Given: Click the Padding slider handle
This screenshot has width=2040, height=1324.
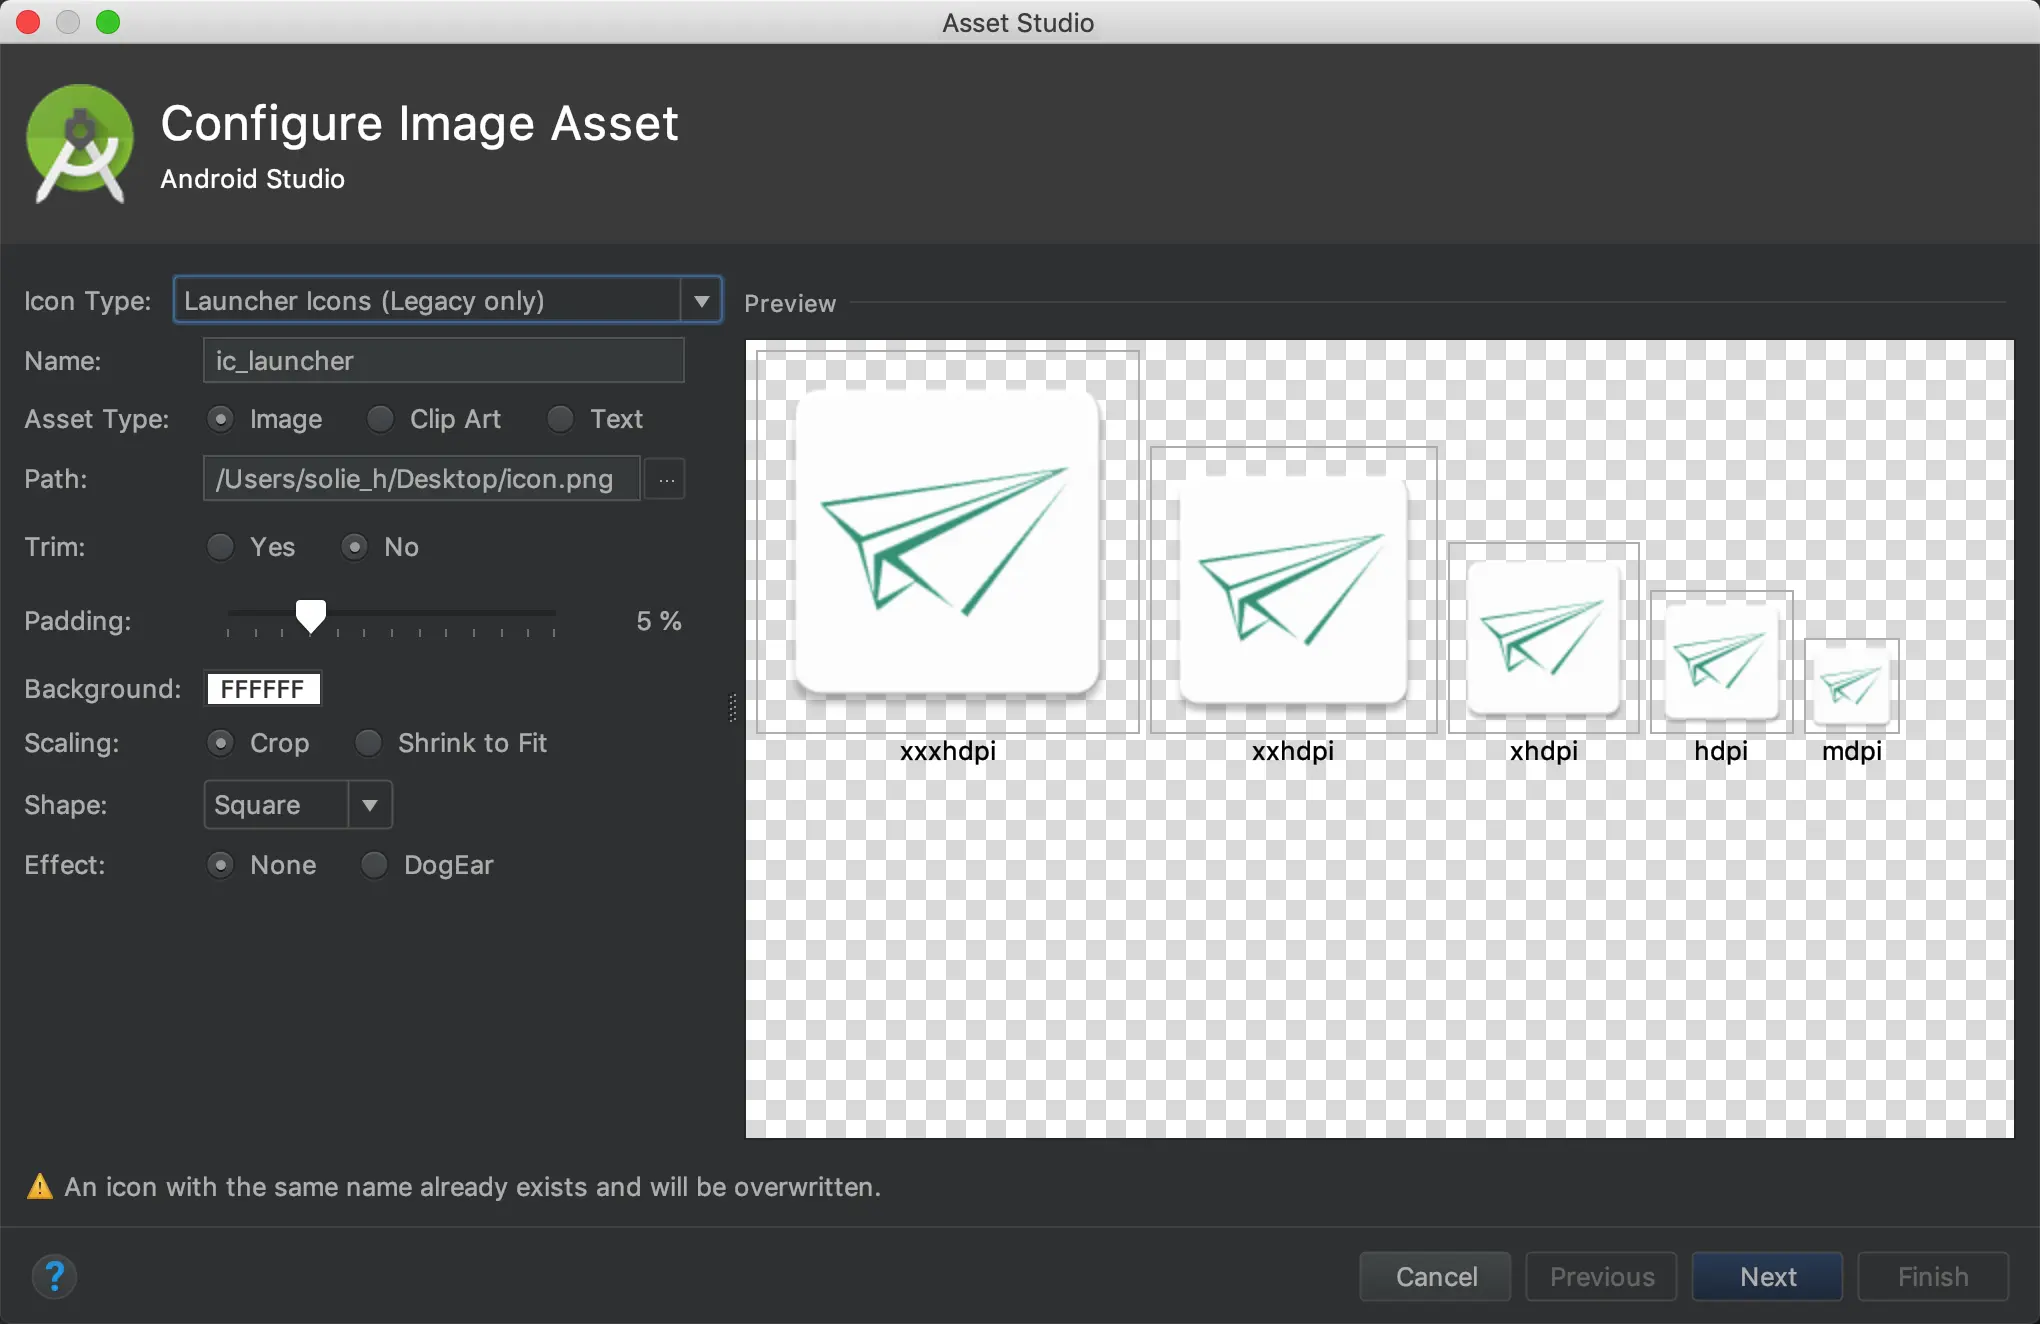Looking at the screenshot, I should click(x=311, y=616).
